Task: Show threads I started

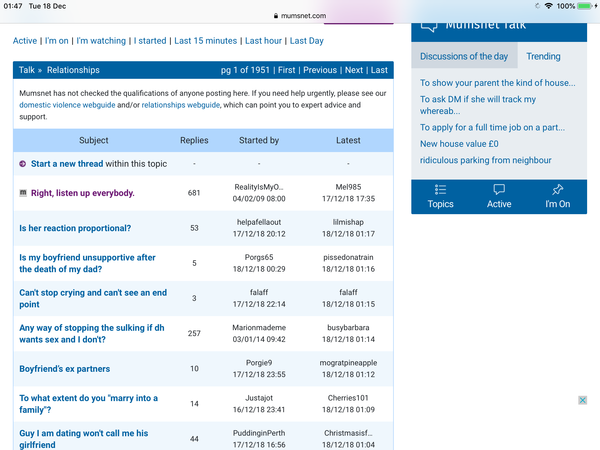Action: 150,41
